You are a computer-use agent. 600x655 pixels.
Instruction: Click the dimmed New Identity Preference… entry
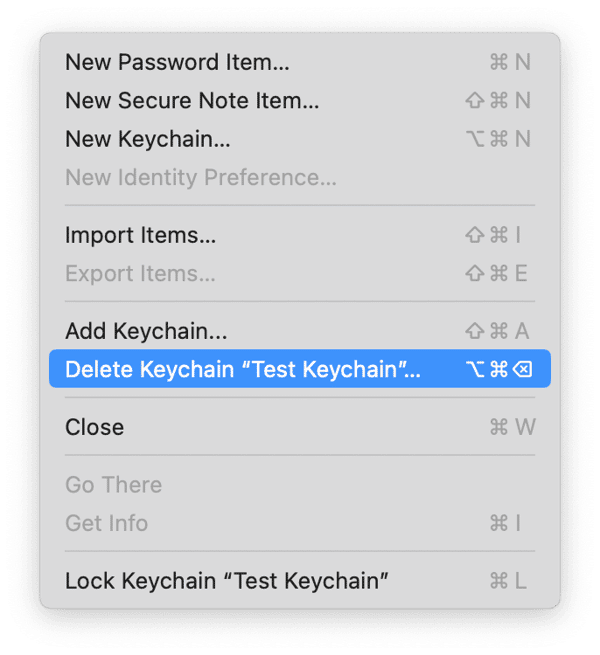point(200,178)
